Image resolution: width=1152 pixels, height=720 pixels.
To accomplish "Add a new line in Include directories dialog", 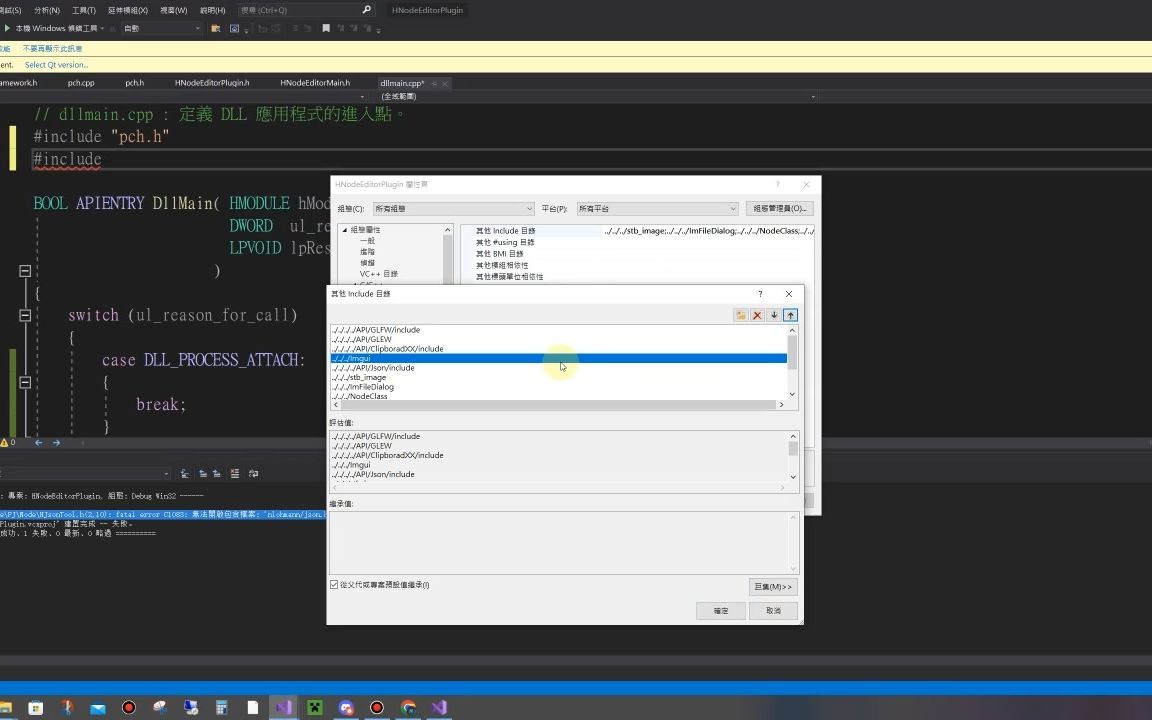I will (x=741, y=315).
